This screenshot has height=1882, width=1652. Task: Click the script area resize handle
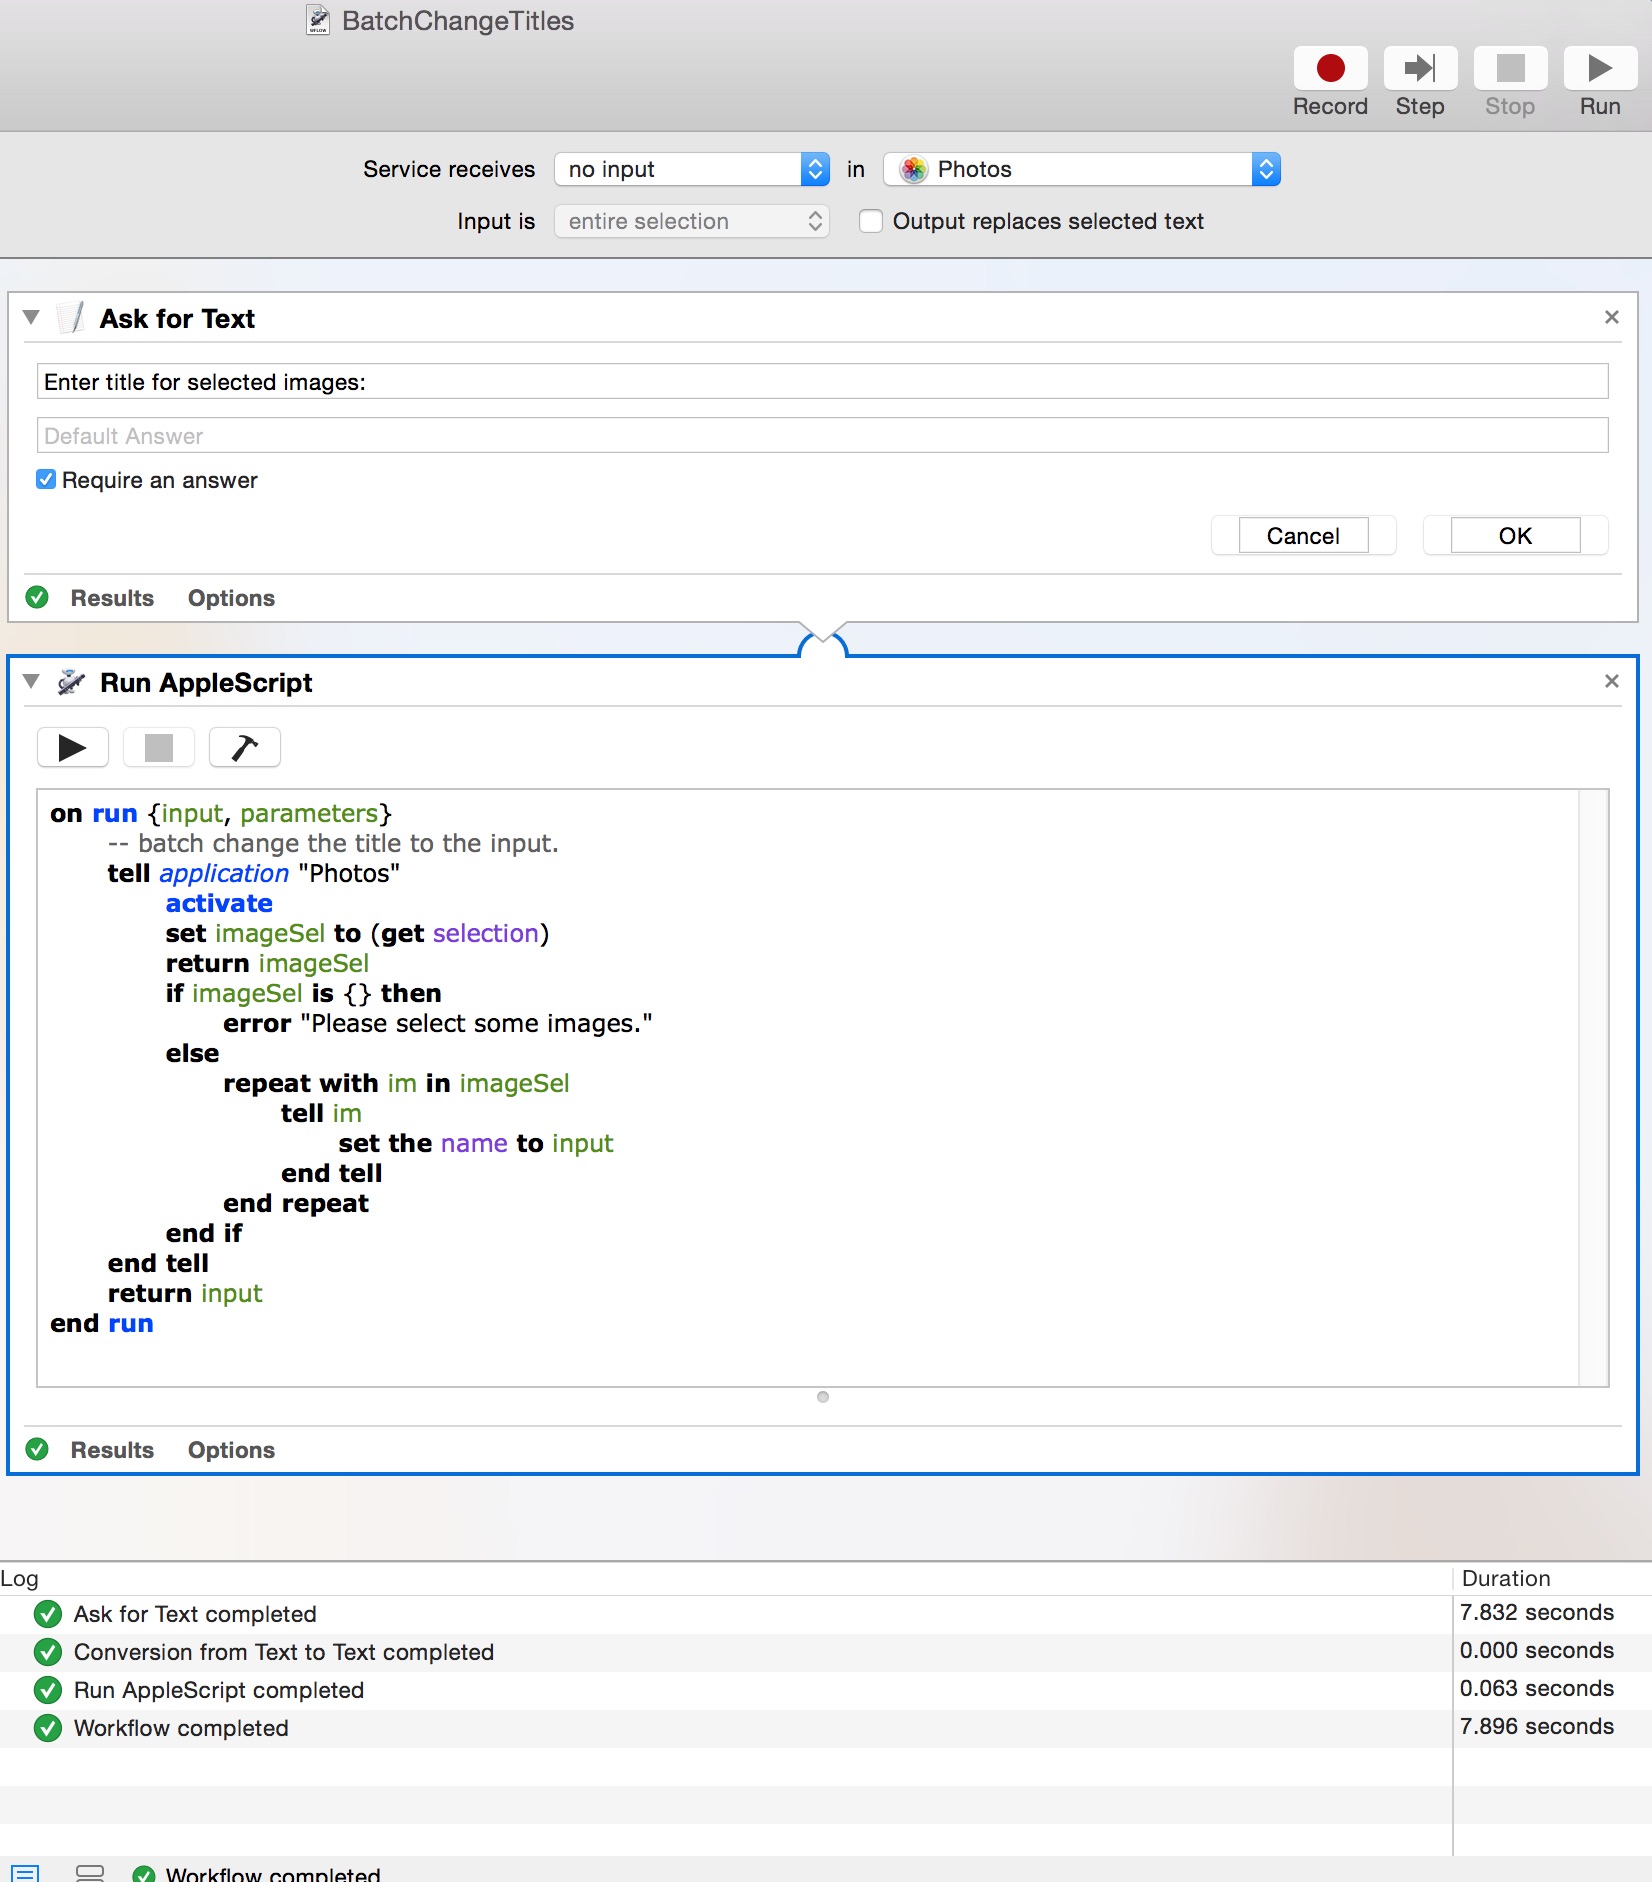(x=823, y=1397)
